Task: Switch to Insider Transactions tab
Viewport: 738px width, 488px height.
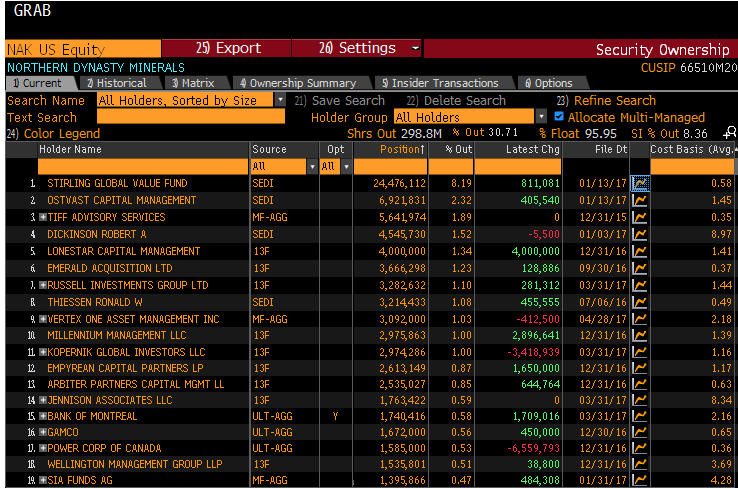Action: [x=444, y=83]
